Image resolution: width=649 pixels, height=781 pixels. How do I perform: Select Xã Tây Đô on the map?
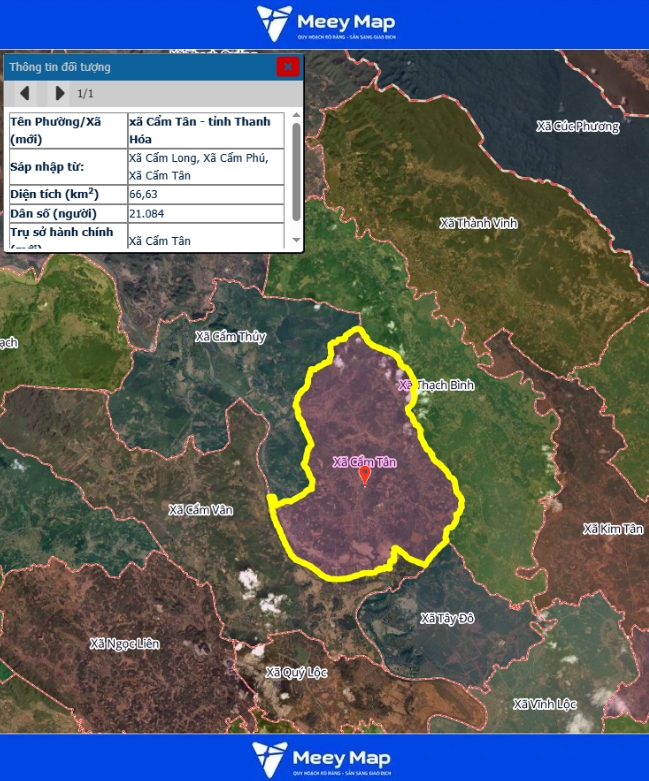(x=447, y=618)
